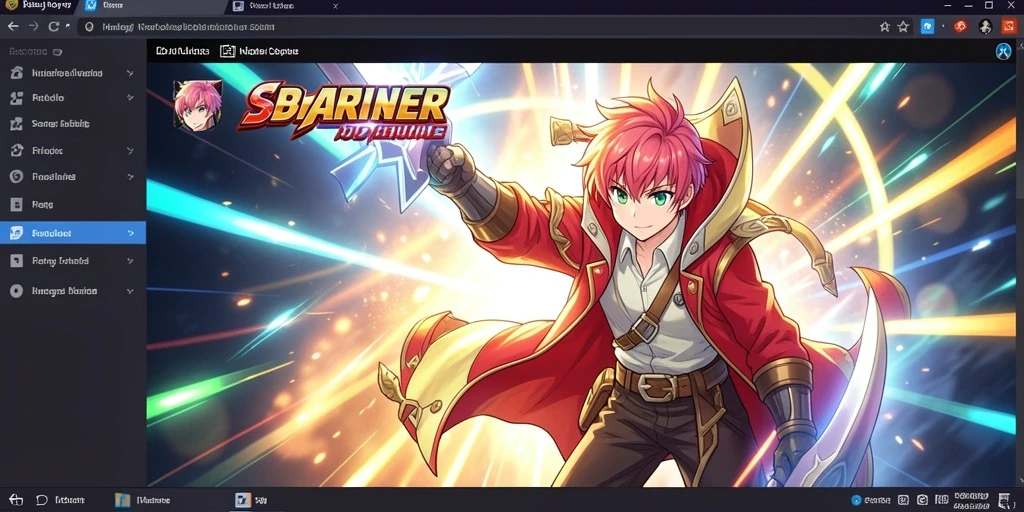Bookmark the page with the rightmost star icon
The width and height of the screenshot is (1024, 512).
coord(903,27)
